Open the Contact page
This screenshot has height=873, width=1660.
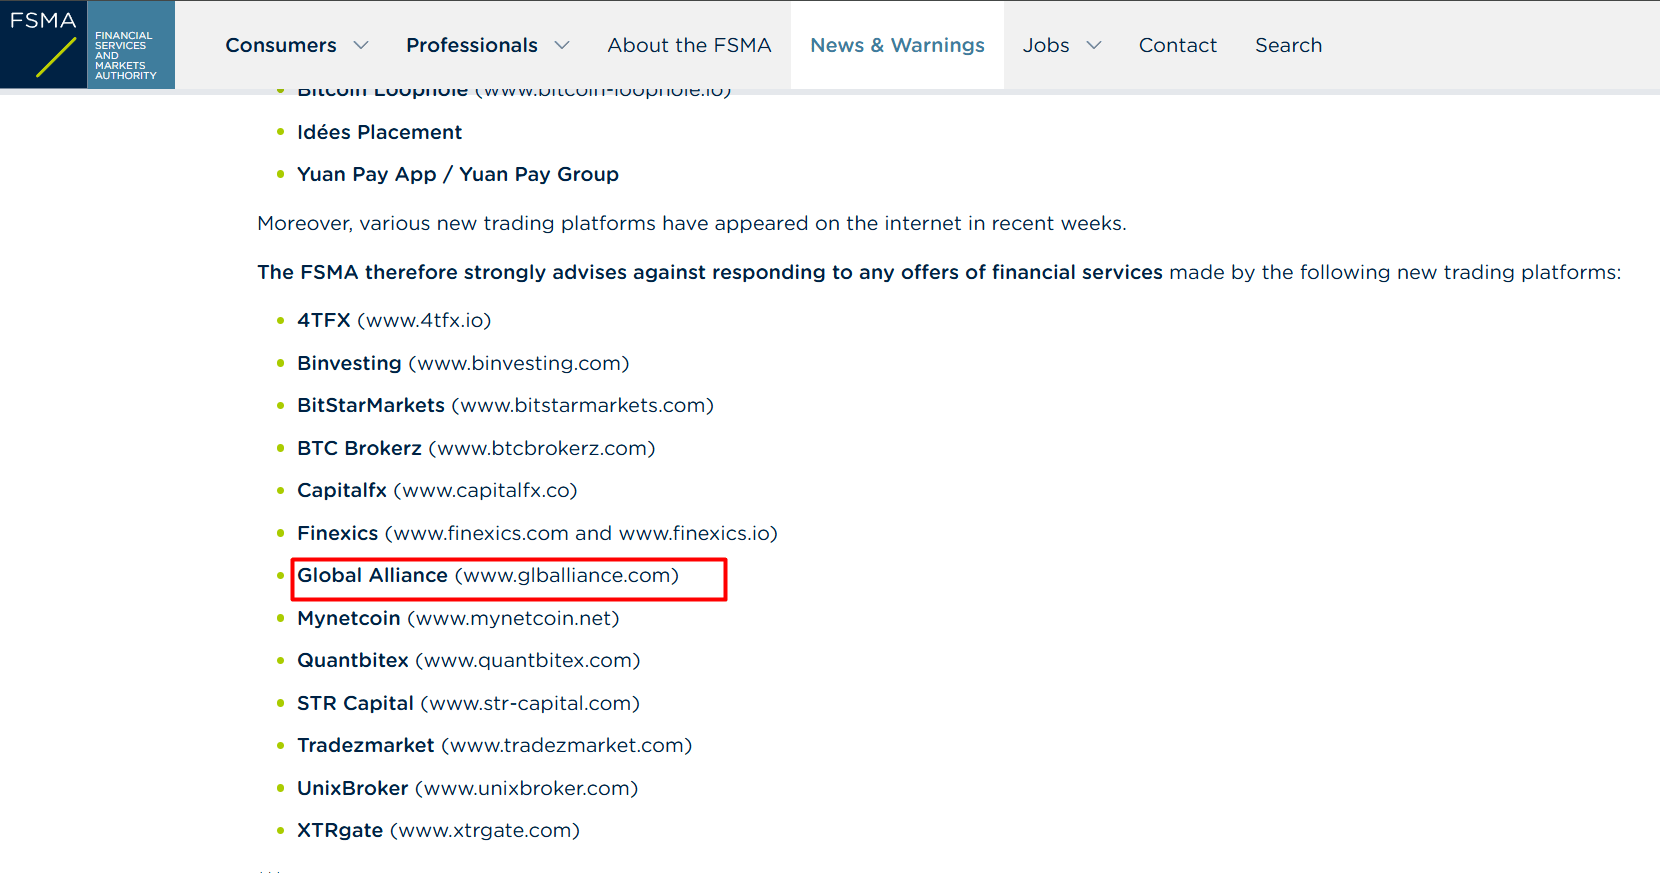pos(1178,45)
